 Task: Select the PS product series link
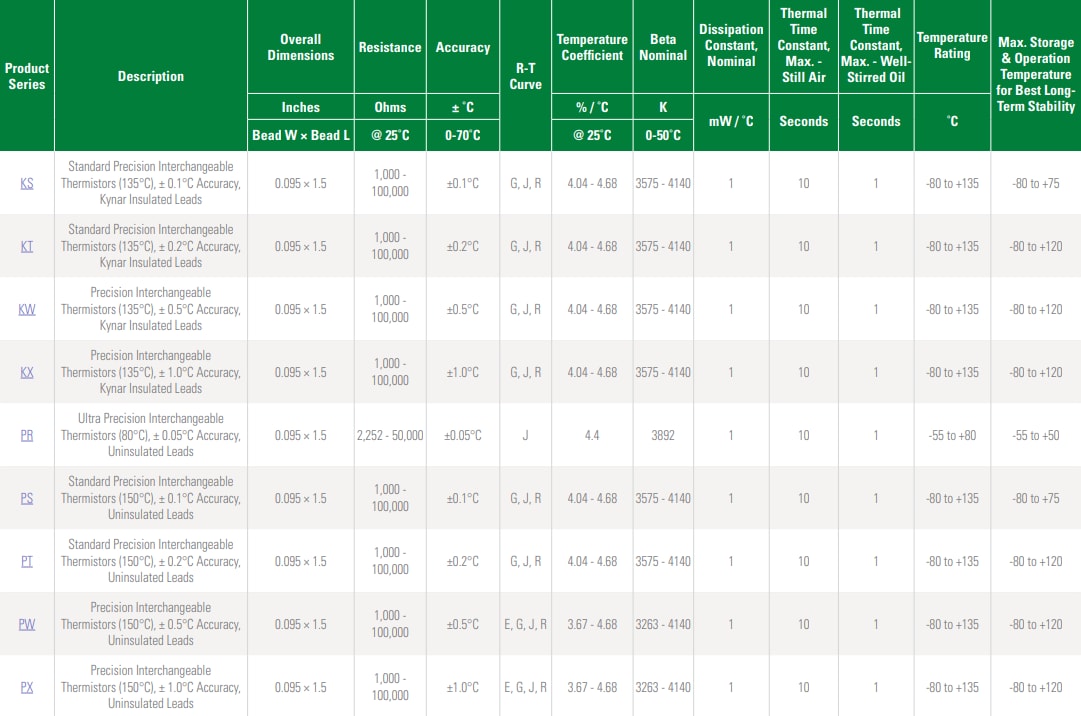tap(27, 498)
